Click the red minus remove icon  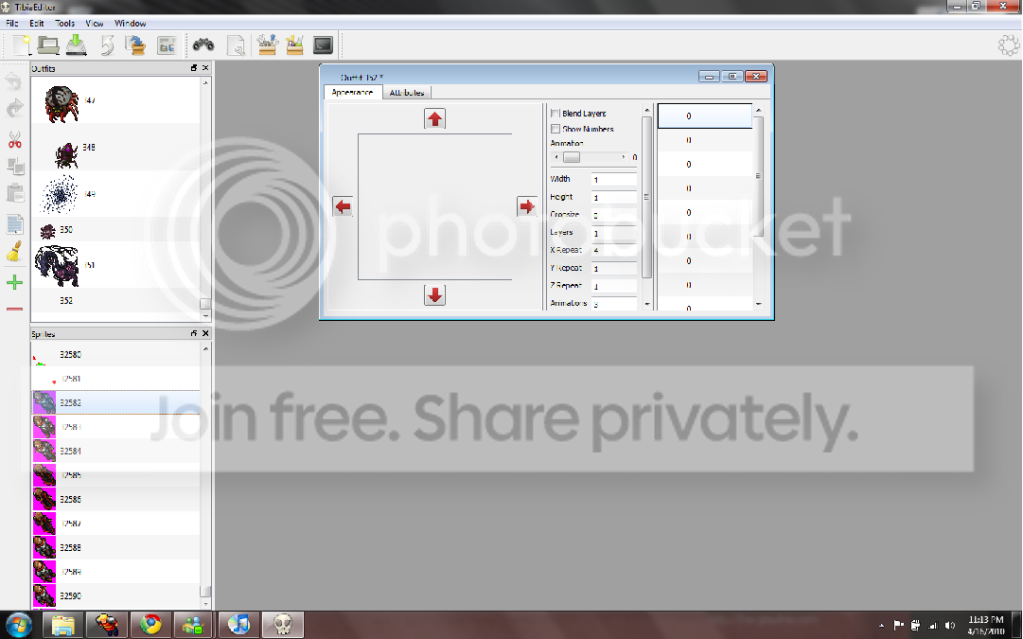14,308
